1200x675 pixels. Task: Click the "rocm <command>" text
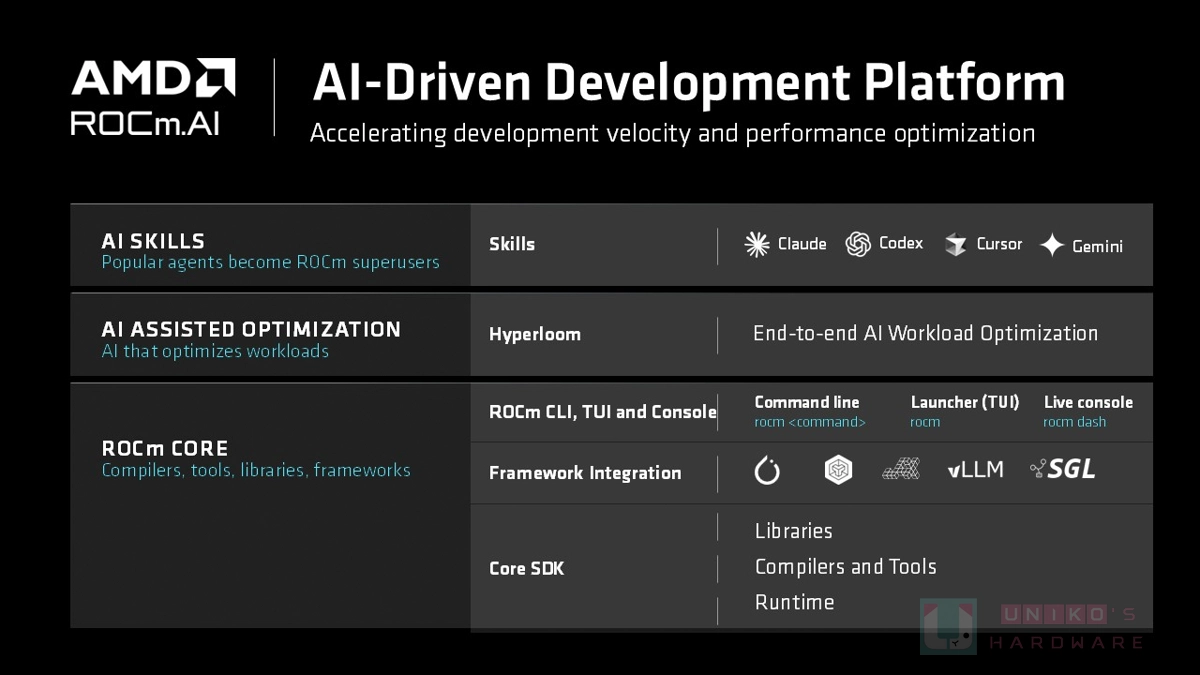click(x=810, y=423)
